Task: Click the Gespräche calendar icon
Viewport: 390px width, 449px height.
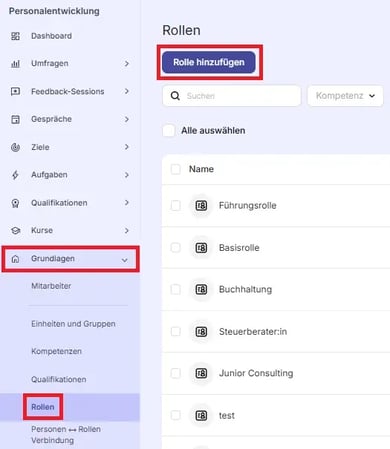Action: pos(15,119)
